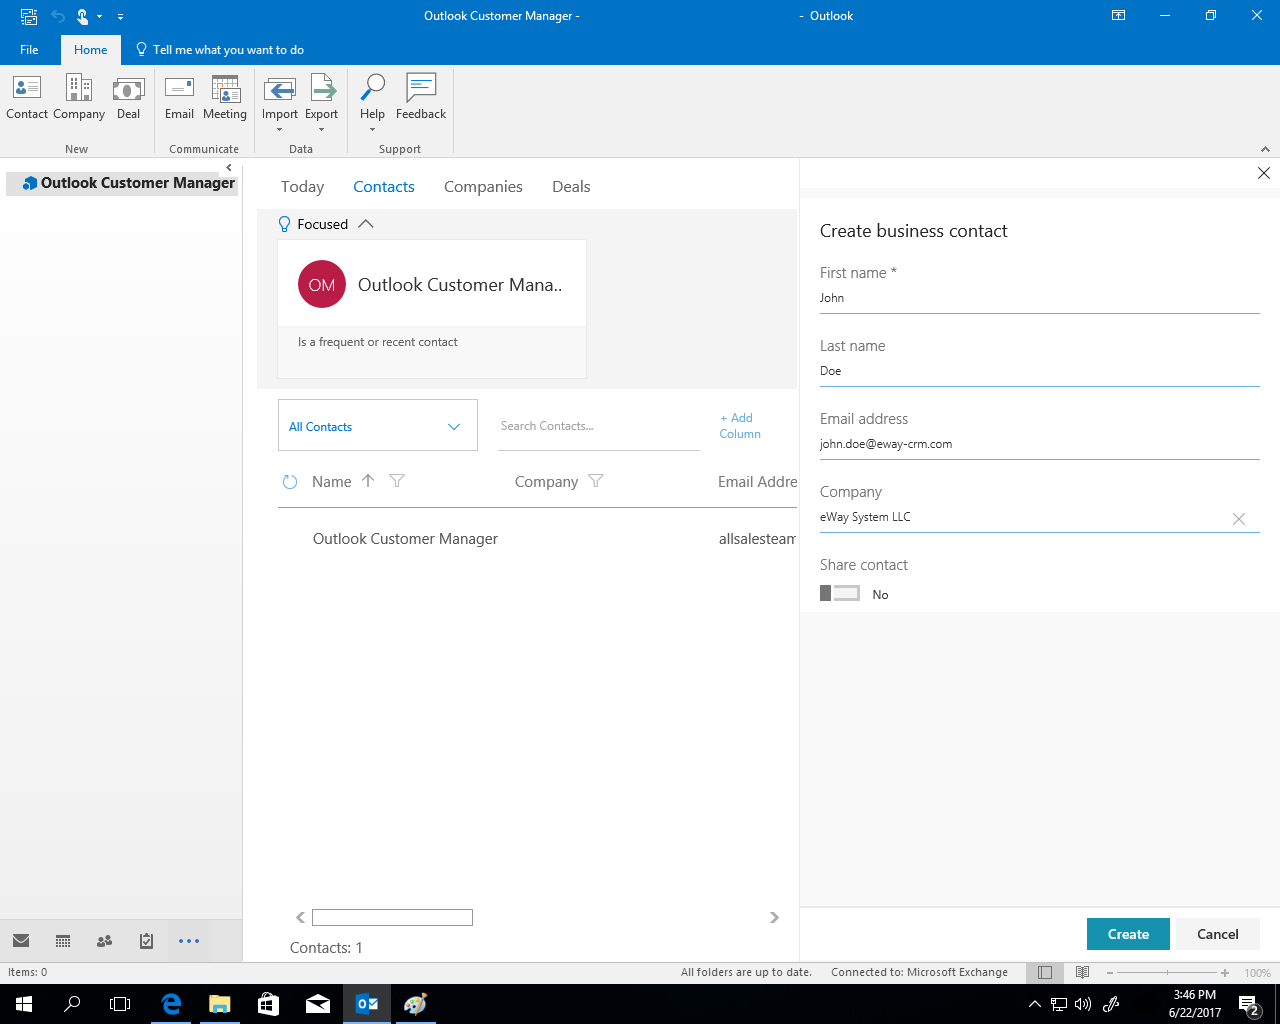
Task: Refresh the contacts list
Action: click(x=290, y=482)
